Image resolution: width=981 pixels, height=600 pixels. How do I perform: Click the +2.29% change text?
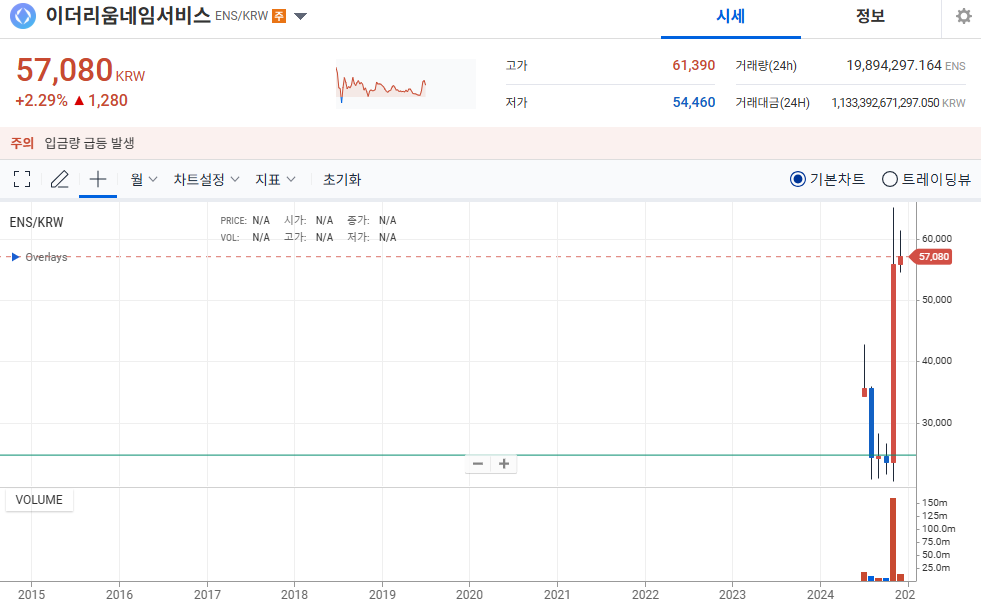(41, 100)
